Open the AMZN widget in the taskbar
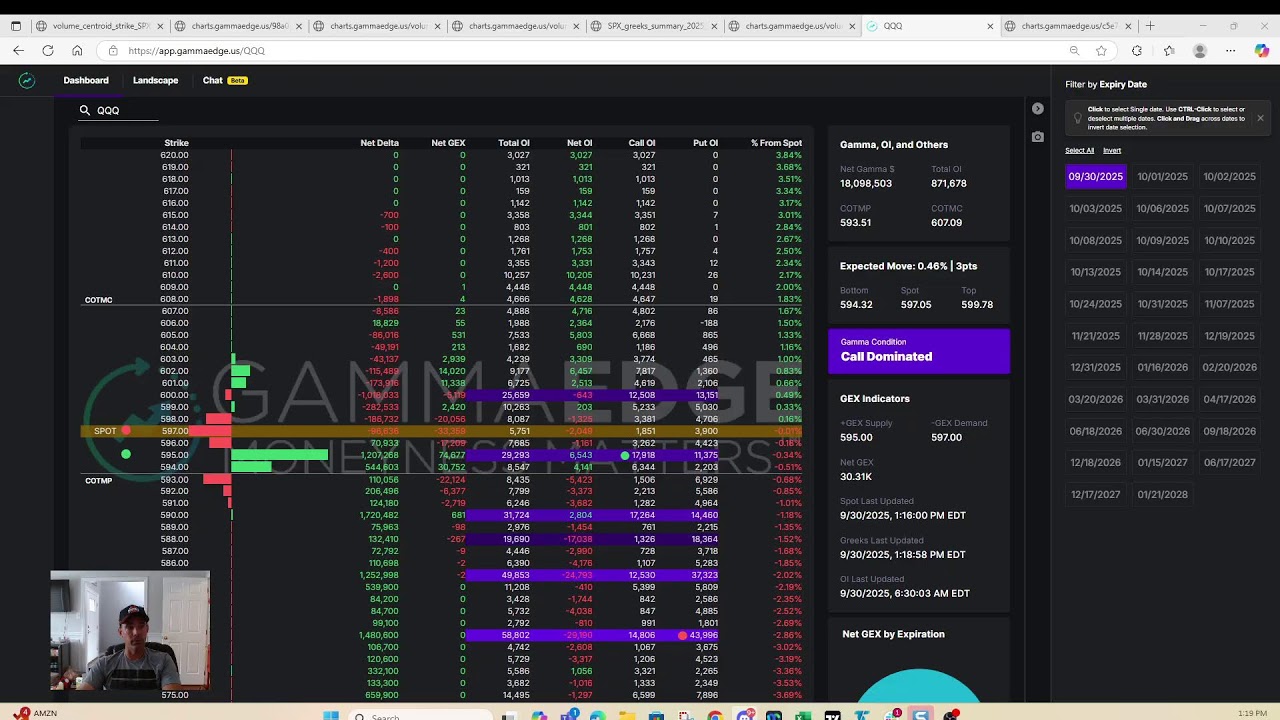 coord(35,713)
